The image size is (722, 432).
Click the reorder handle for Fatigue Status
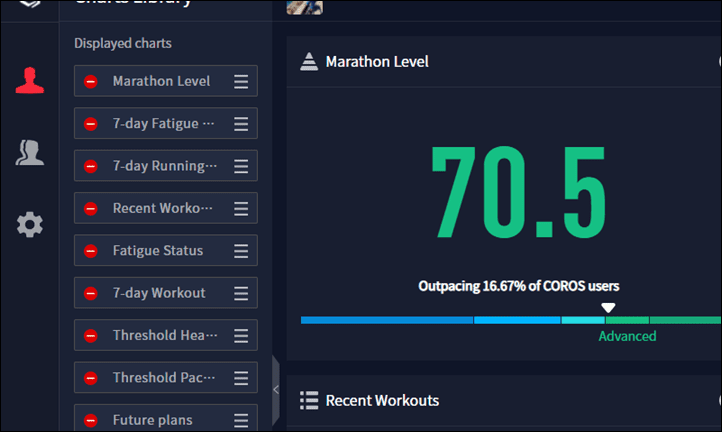click(241, 251)
